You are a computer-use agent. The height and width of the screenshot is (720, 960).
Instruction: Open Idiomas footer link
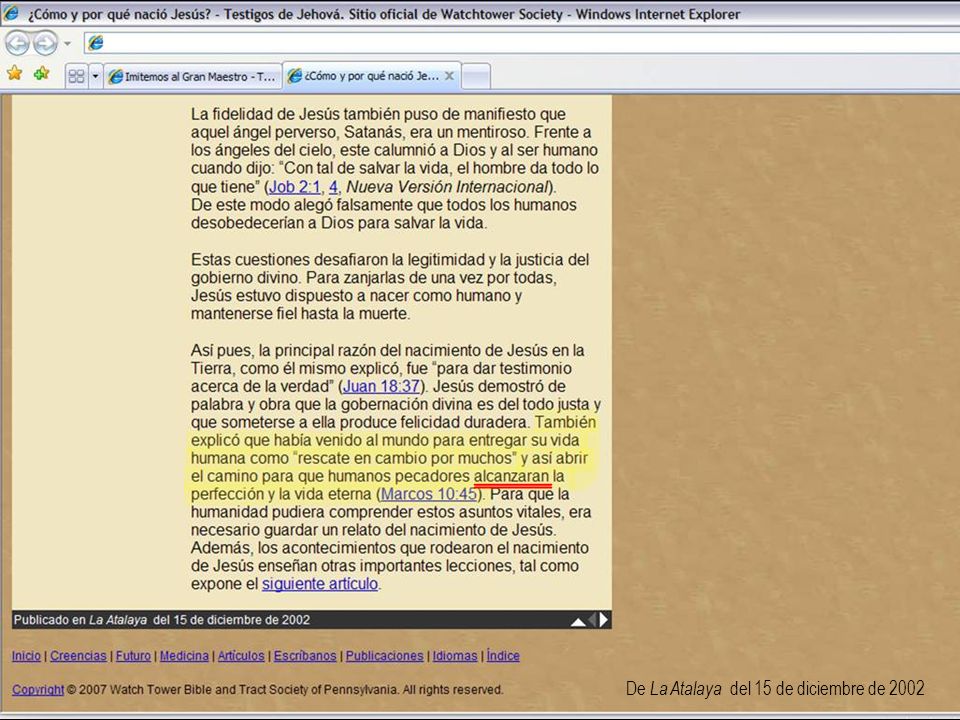pyautogui.click(x=455, y=656)
